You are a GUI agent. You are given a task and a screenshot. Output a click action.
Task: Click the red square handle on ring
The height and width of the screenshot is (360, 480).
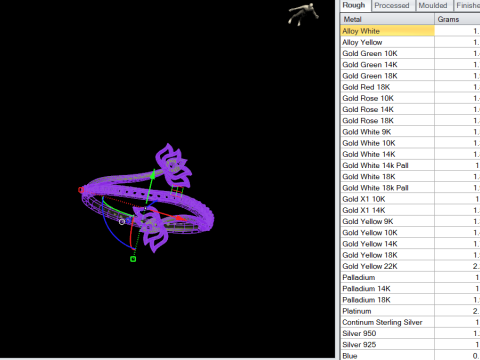(81, 190)
